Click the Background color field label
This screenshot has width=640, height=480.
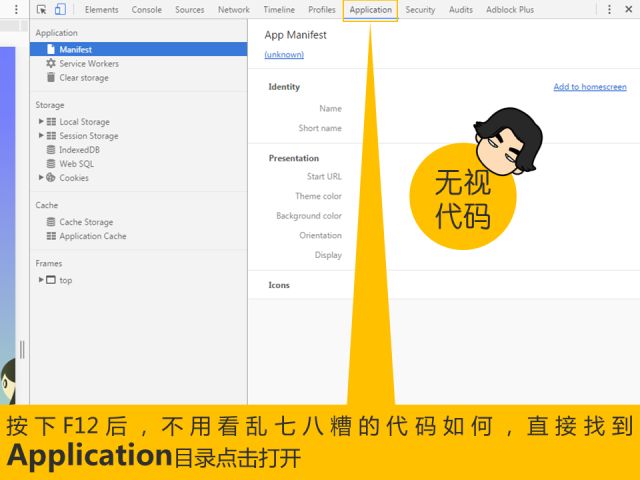pos(309,216)
